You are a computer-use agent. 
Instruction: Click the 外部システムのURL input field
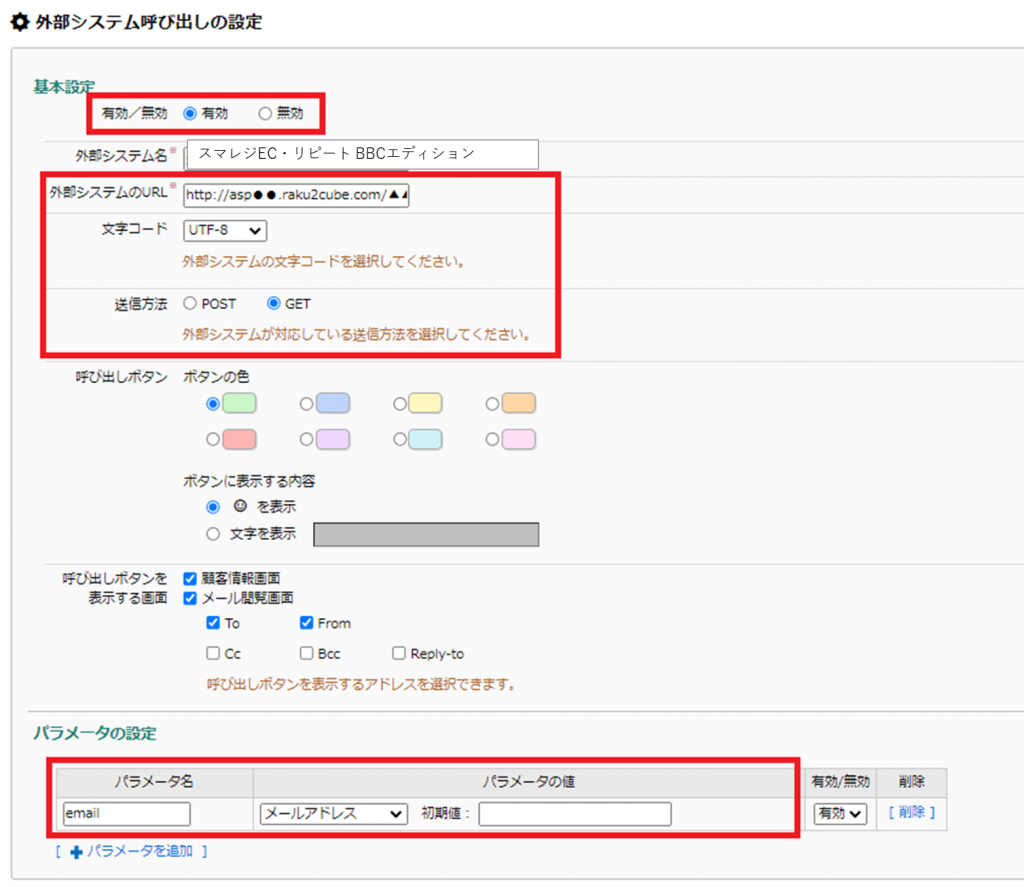pyautogui.click(x=296, y=195)
